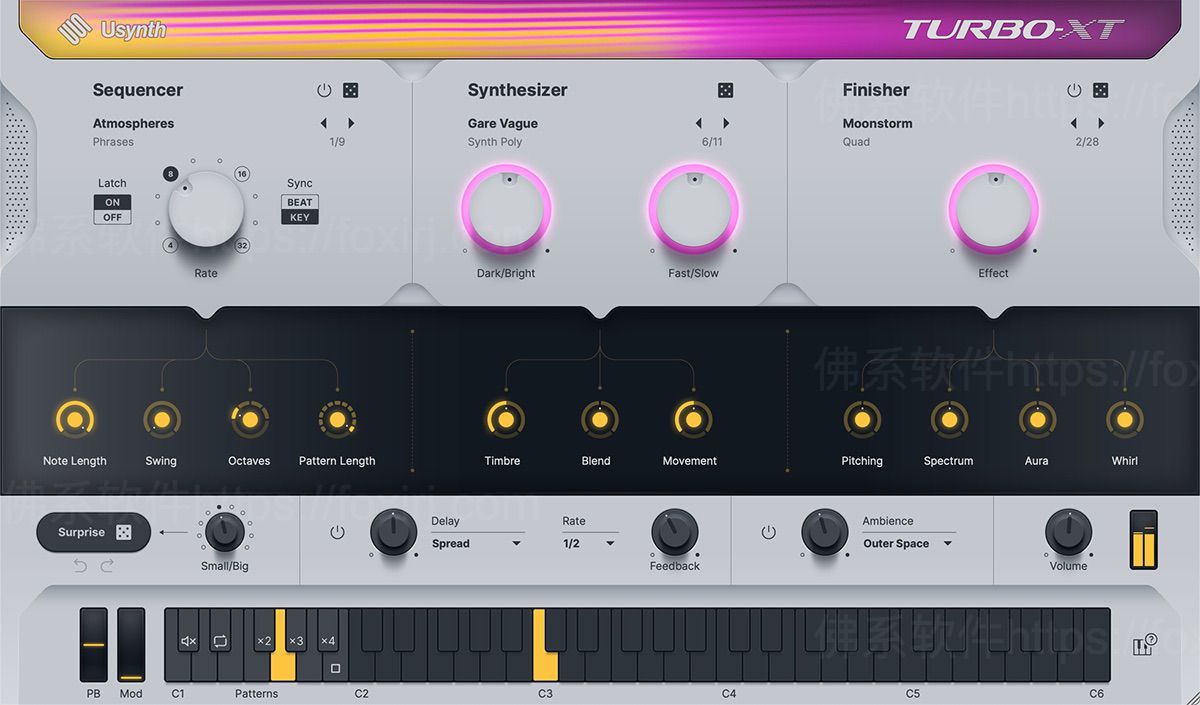Switch Latch to ON
This screenshot has height=705, width=1200.
pos(112,203)
